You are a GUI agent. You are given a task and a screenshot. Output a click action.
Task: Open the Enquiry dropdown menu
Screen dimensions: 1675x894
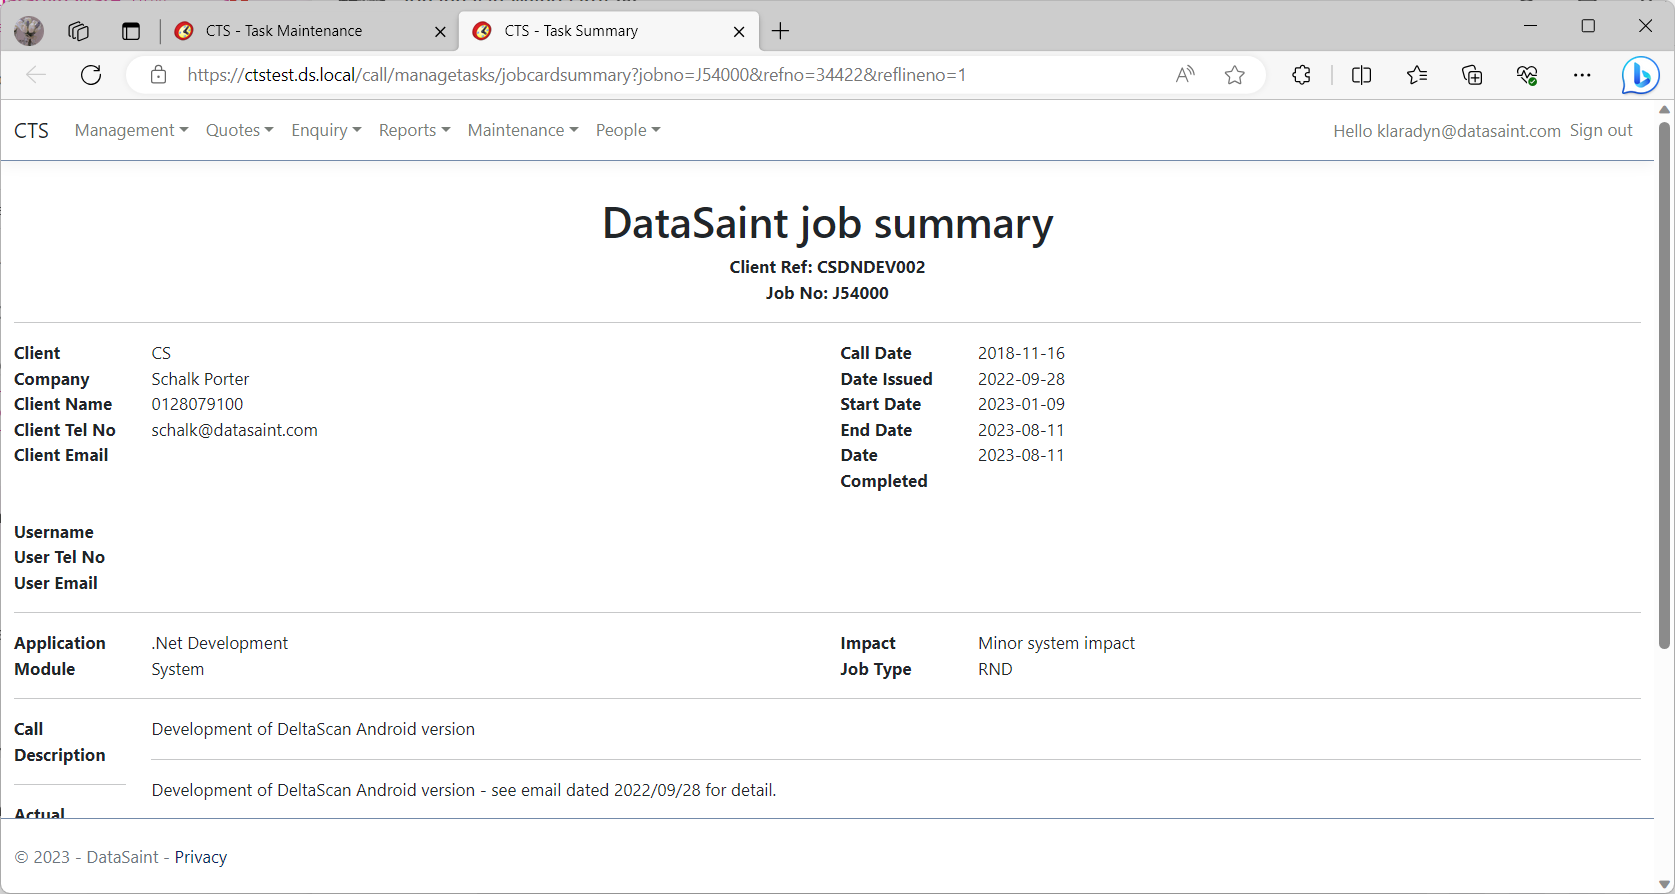(326, 130)
